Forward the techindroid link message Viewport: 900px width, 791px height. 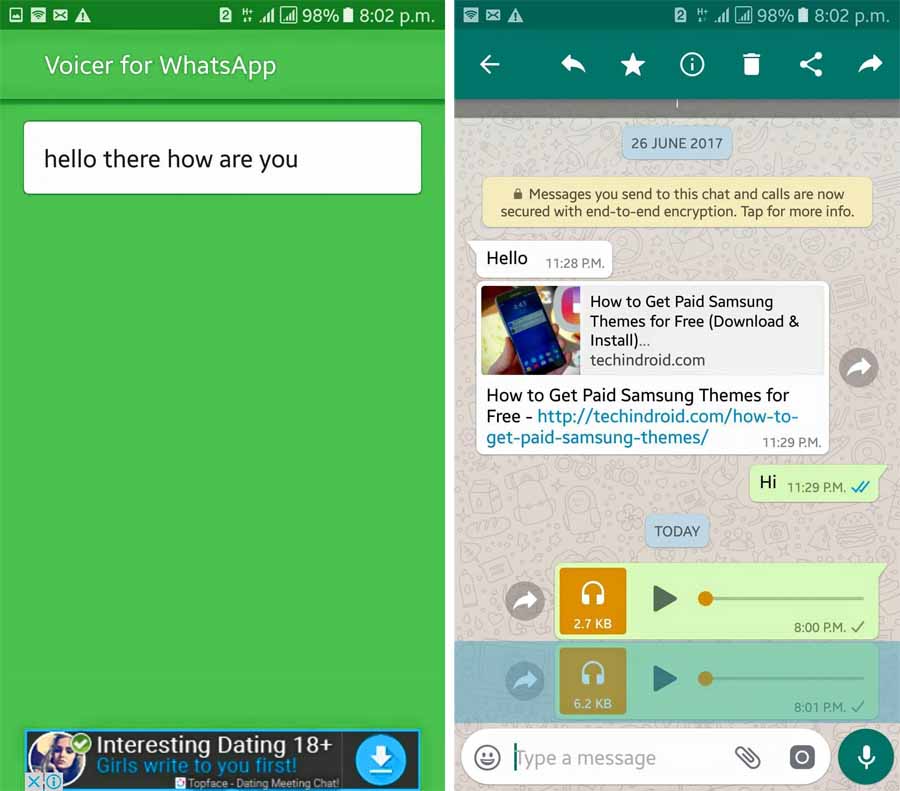859,367
